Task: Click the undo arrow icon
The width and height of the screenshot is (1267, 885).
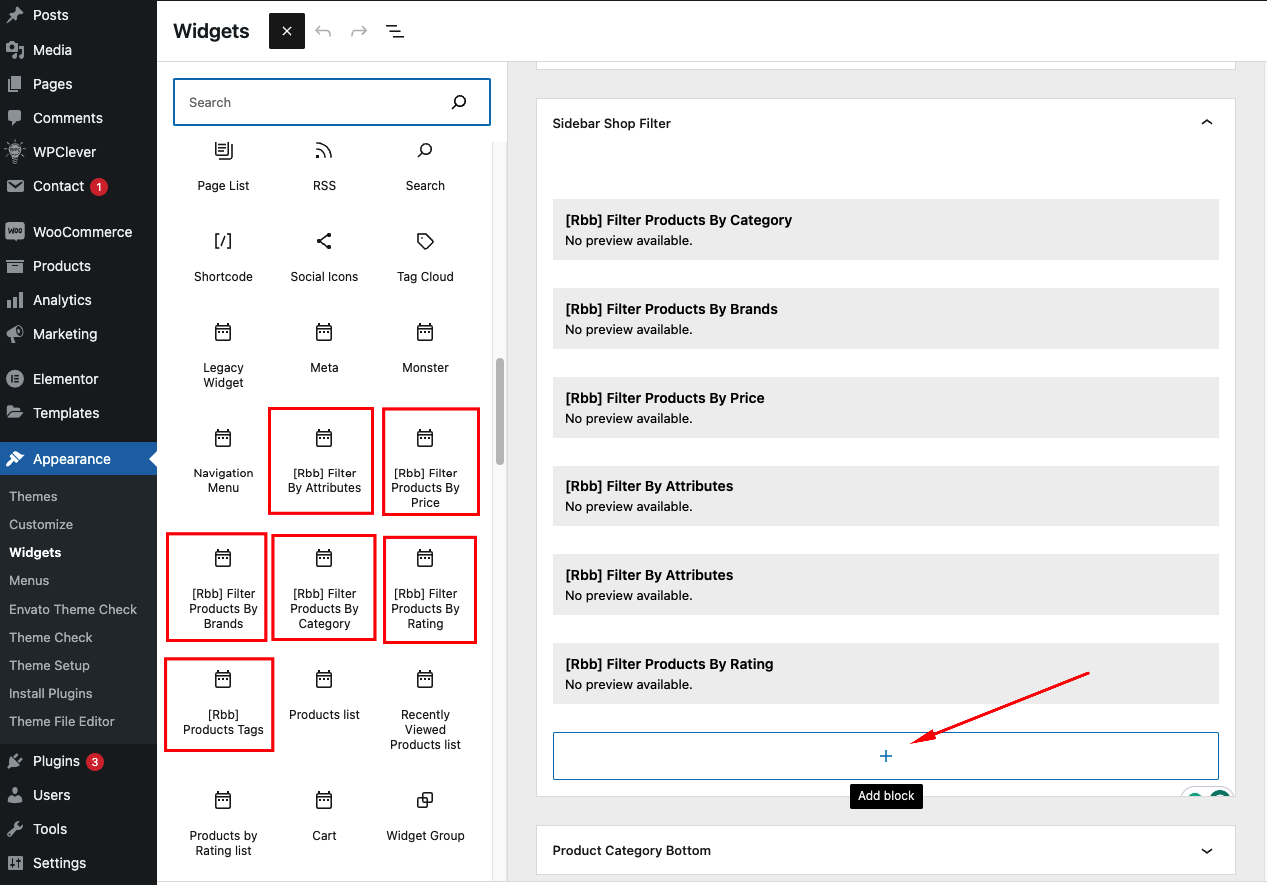Action: tap(323, 31)
